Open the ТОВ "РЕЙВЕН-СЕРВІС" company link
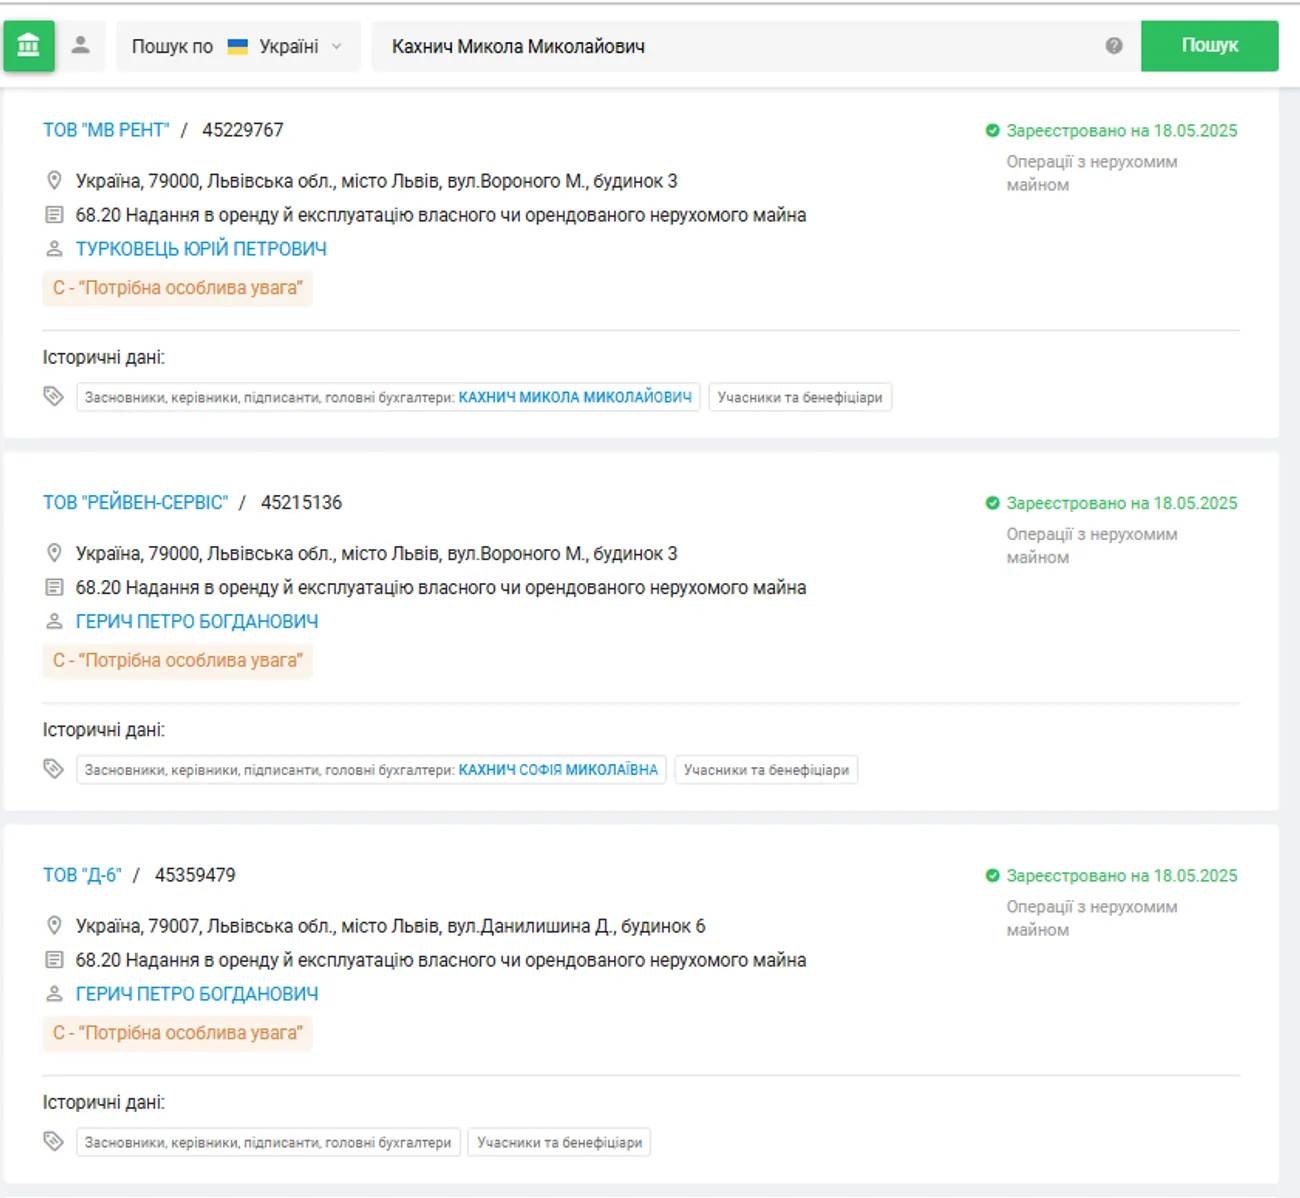Image resolution: width=1300 pixels, height=1198 pixels. pos(135,503)
